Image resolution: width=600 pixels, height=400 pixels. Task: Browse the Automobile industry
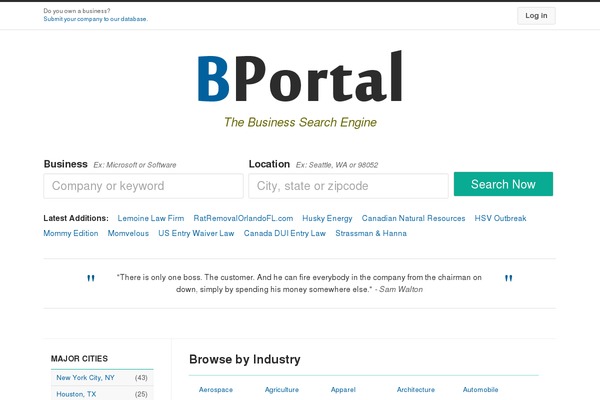(x=481, y=390)
